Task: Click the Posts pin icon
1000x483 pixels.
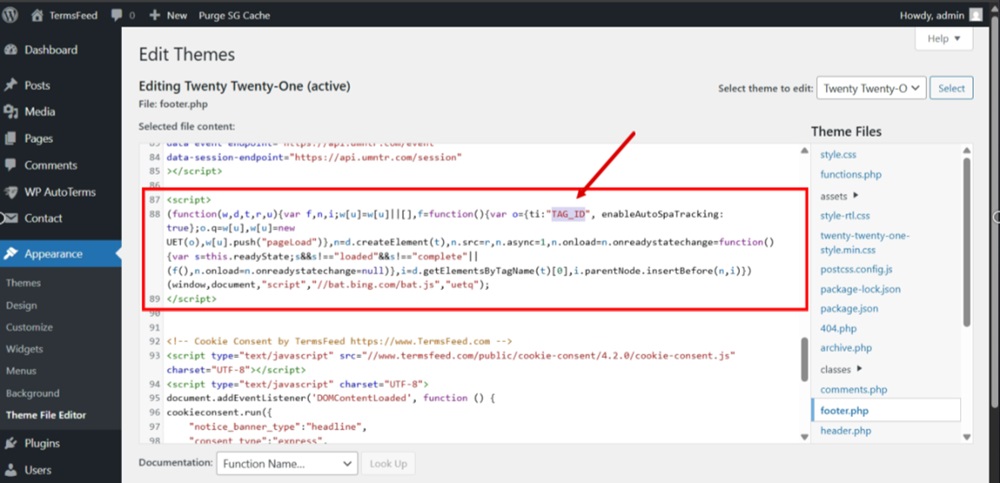Action: (10, 85)
